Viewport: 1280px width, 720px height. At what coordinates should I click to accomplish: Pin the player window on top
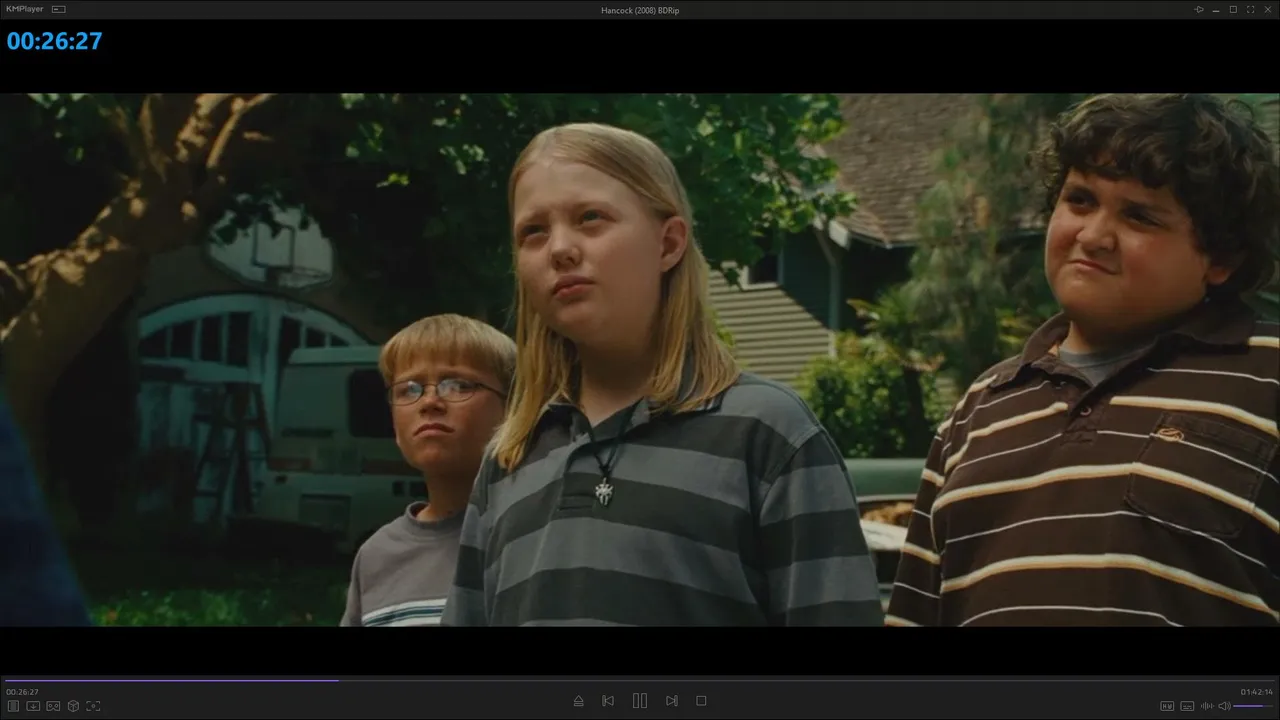tap(1199, 9)
